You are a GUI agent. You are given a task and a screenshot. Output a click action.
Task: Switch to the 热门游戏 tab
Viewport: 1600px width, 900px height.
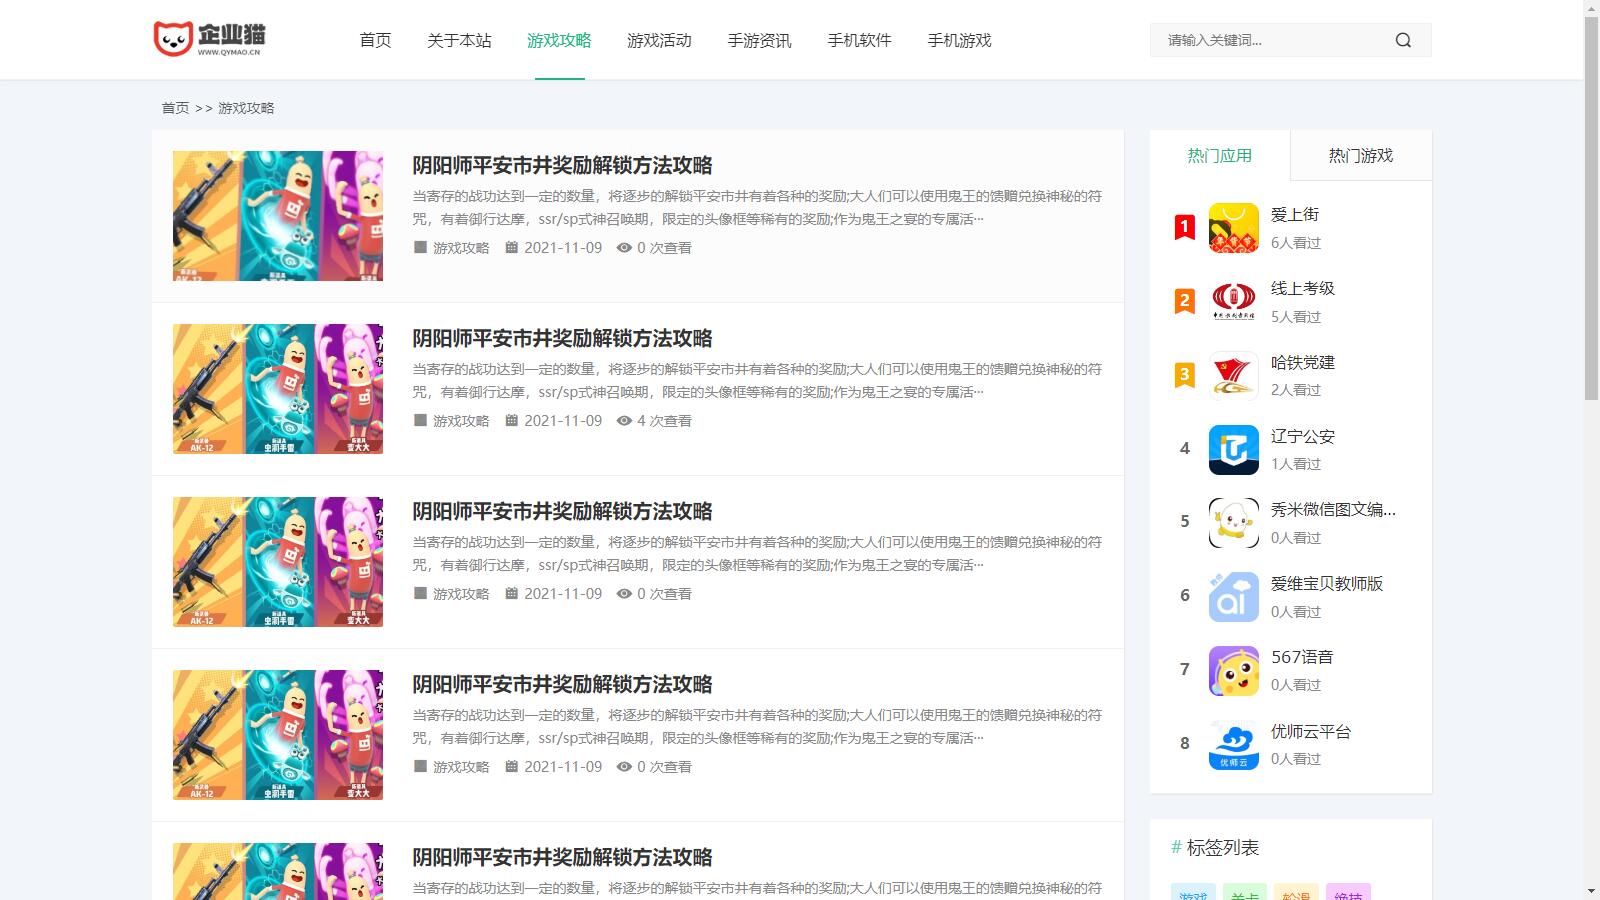[x=1360, y=155]
